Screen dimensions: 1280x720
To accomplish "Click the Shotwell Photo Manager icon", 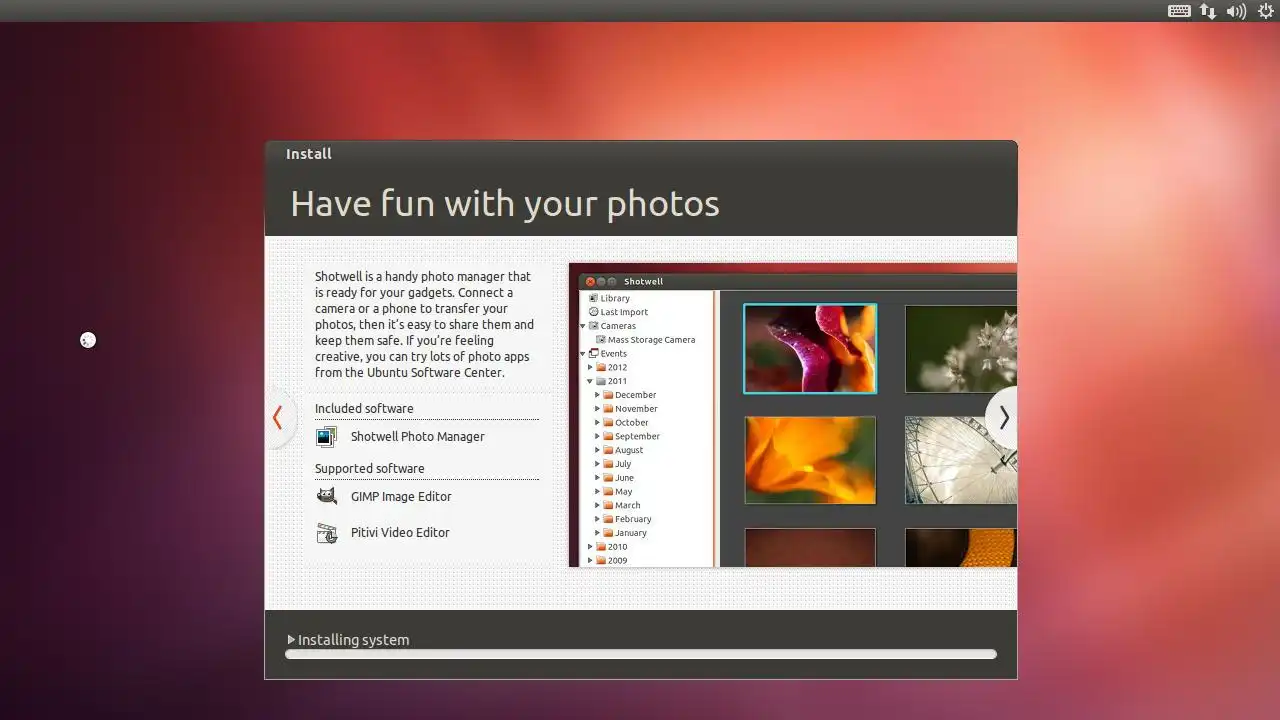I will point(326,437).
